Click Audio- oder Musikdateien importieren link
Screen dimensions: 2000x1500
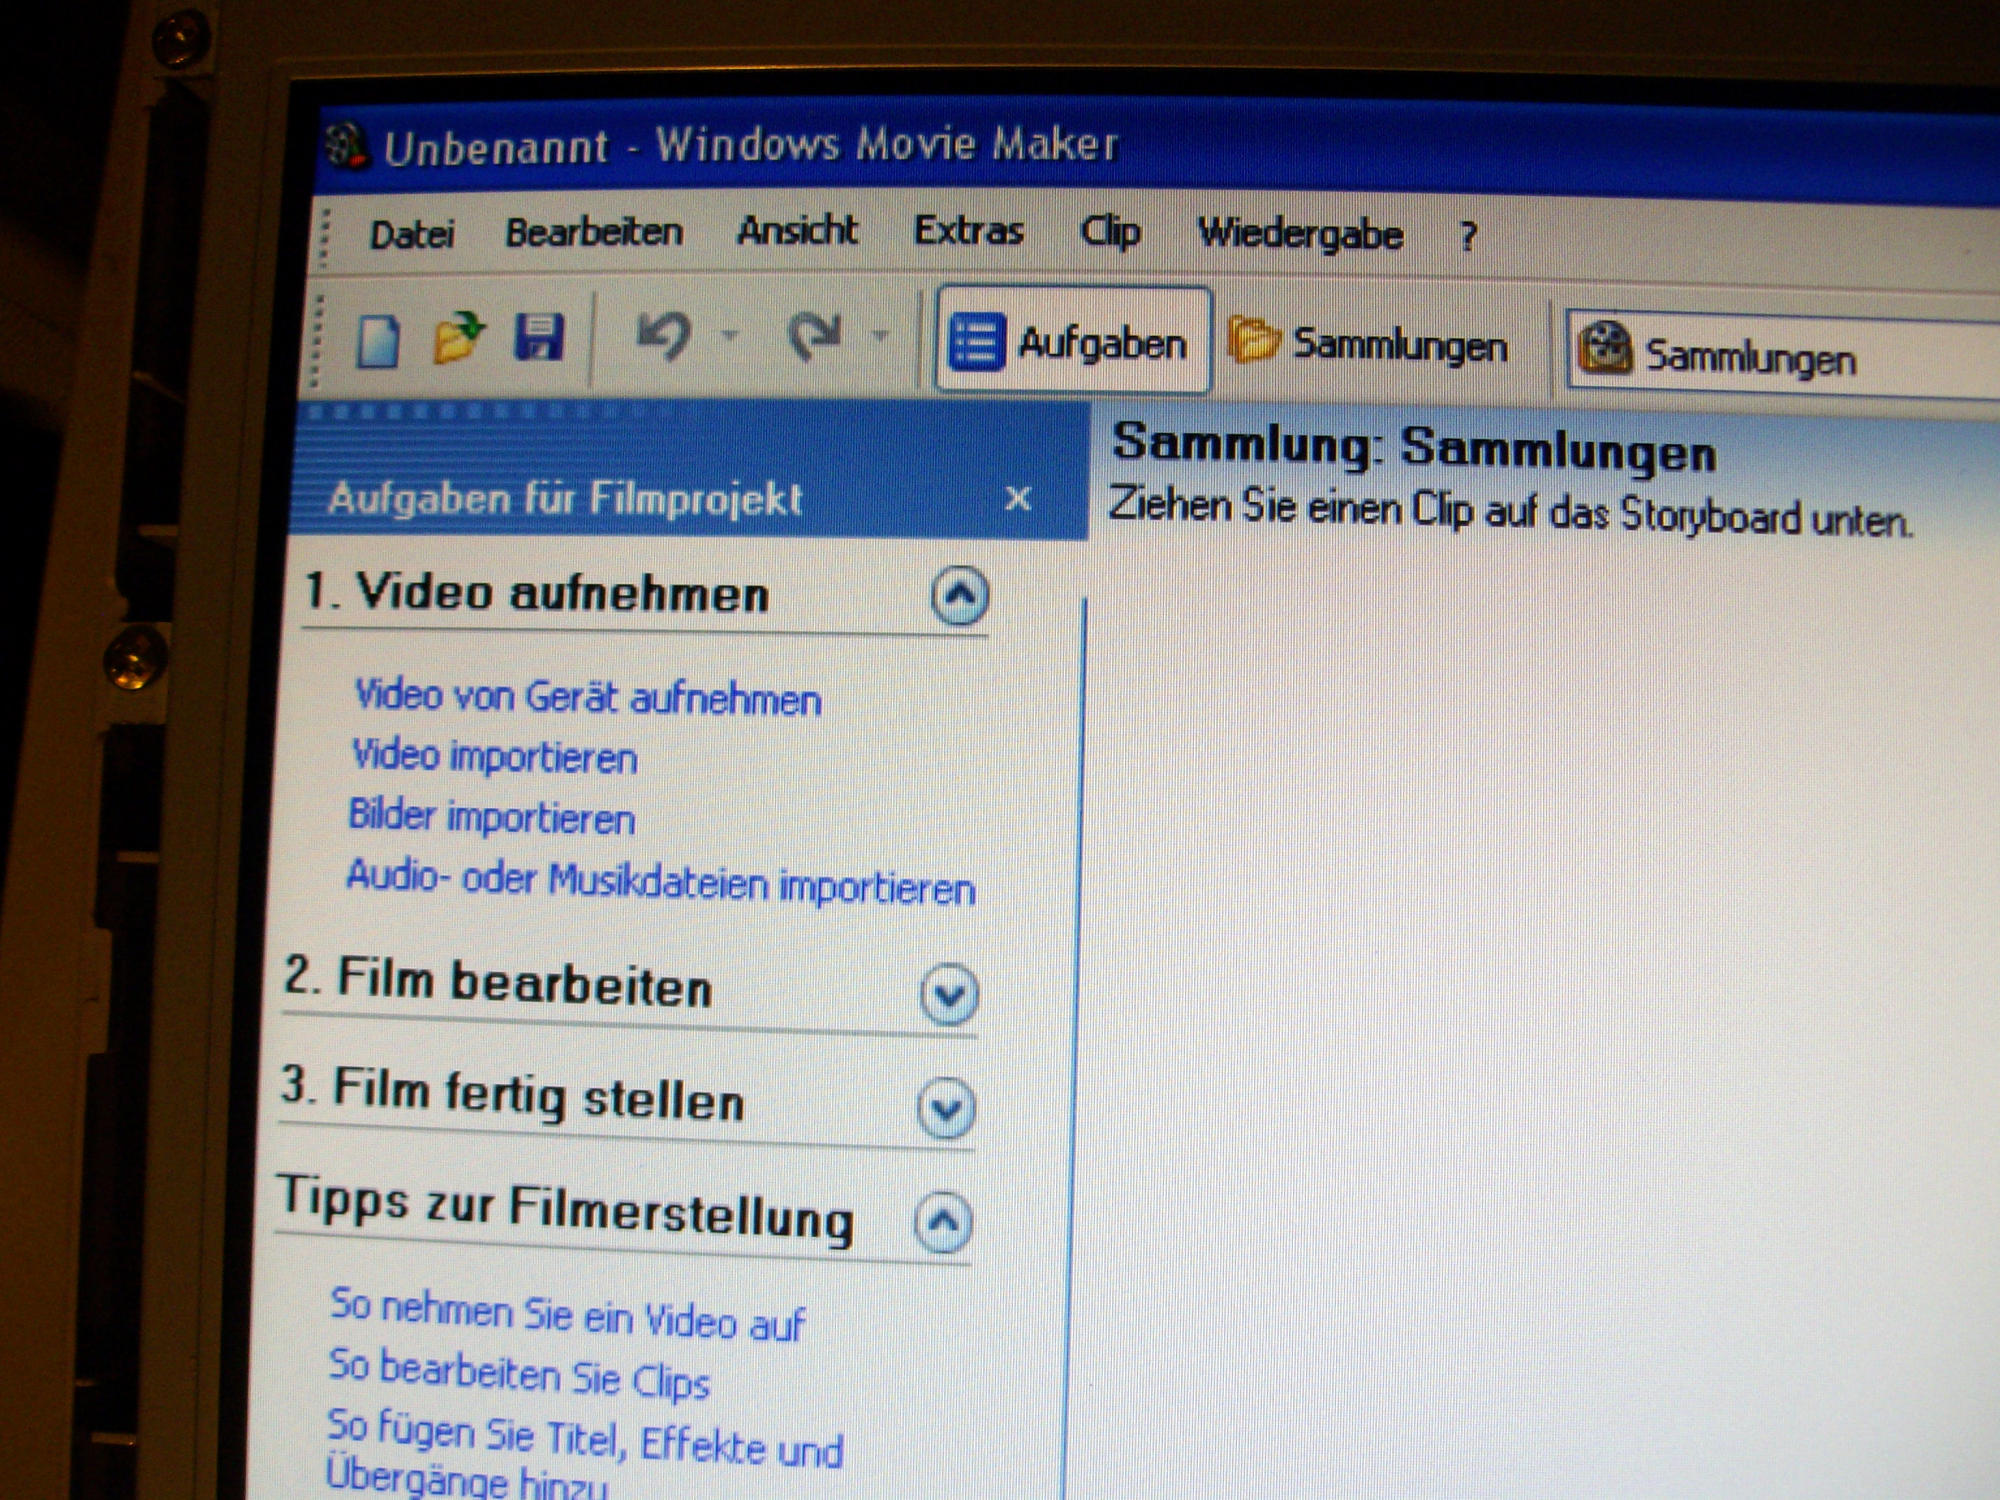[x=660, y=882]
